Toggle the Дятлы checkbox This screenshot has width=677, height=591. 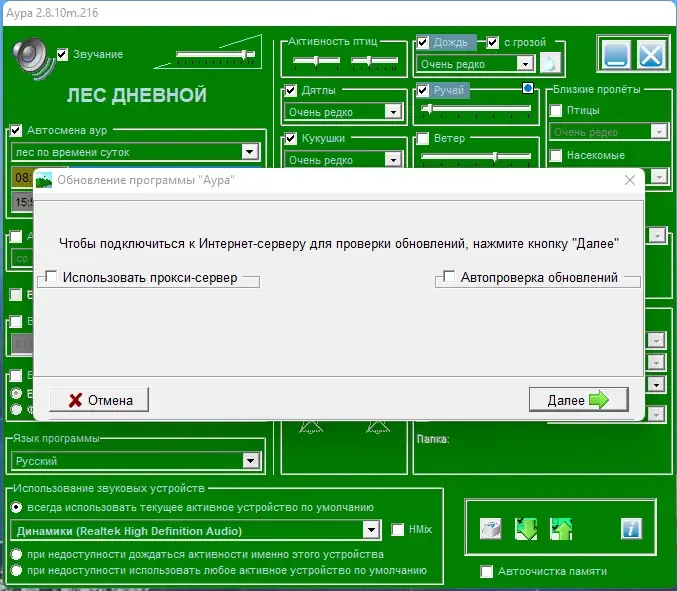click(x=291, y=90)
